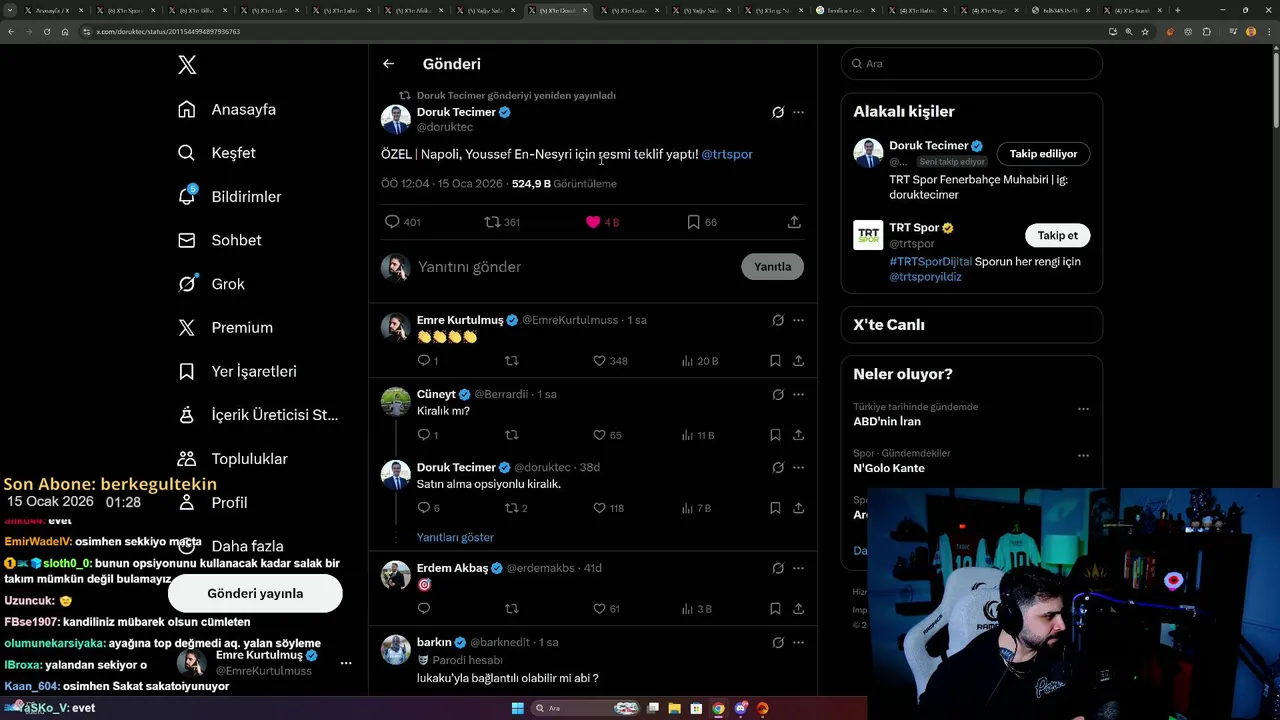Share the main post

[x=794, y=222]
